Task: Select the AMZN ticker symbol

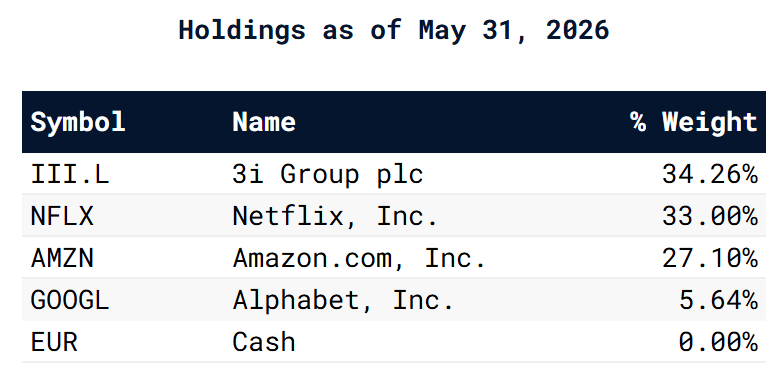Action: [62, 258]
